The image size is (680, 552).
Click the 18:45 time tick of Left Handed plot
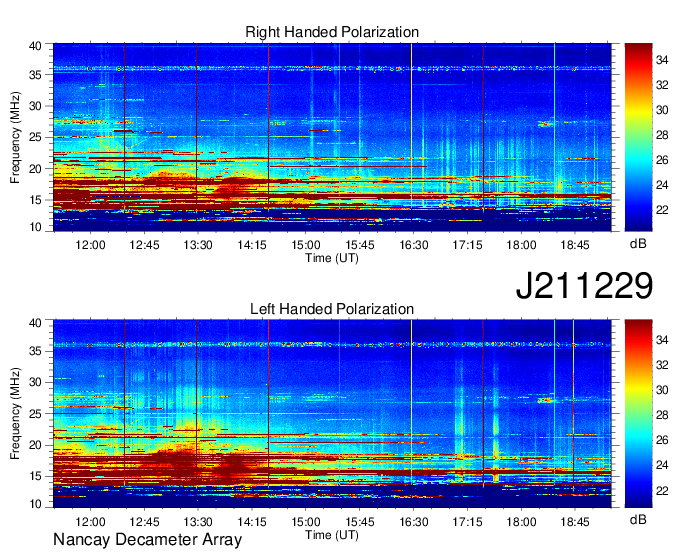tap(575, 522)
